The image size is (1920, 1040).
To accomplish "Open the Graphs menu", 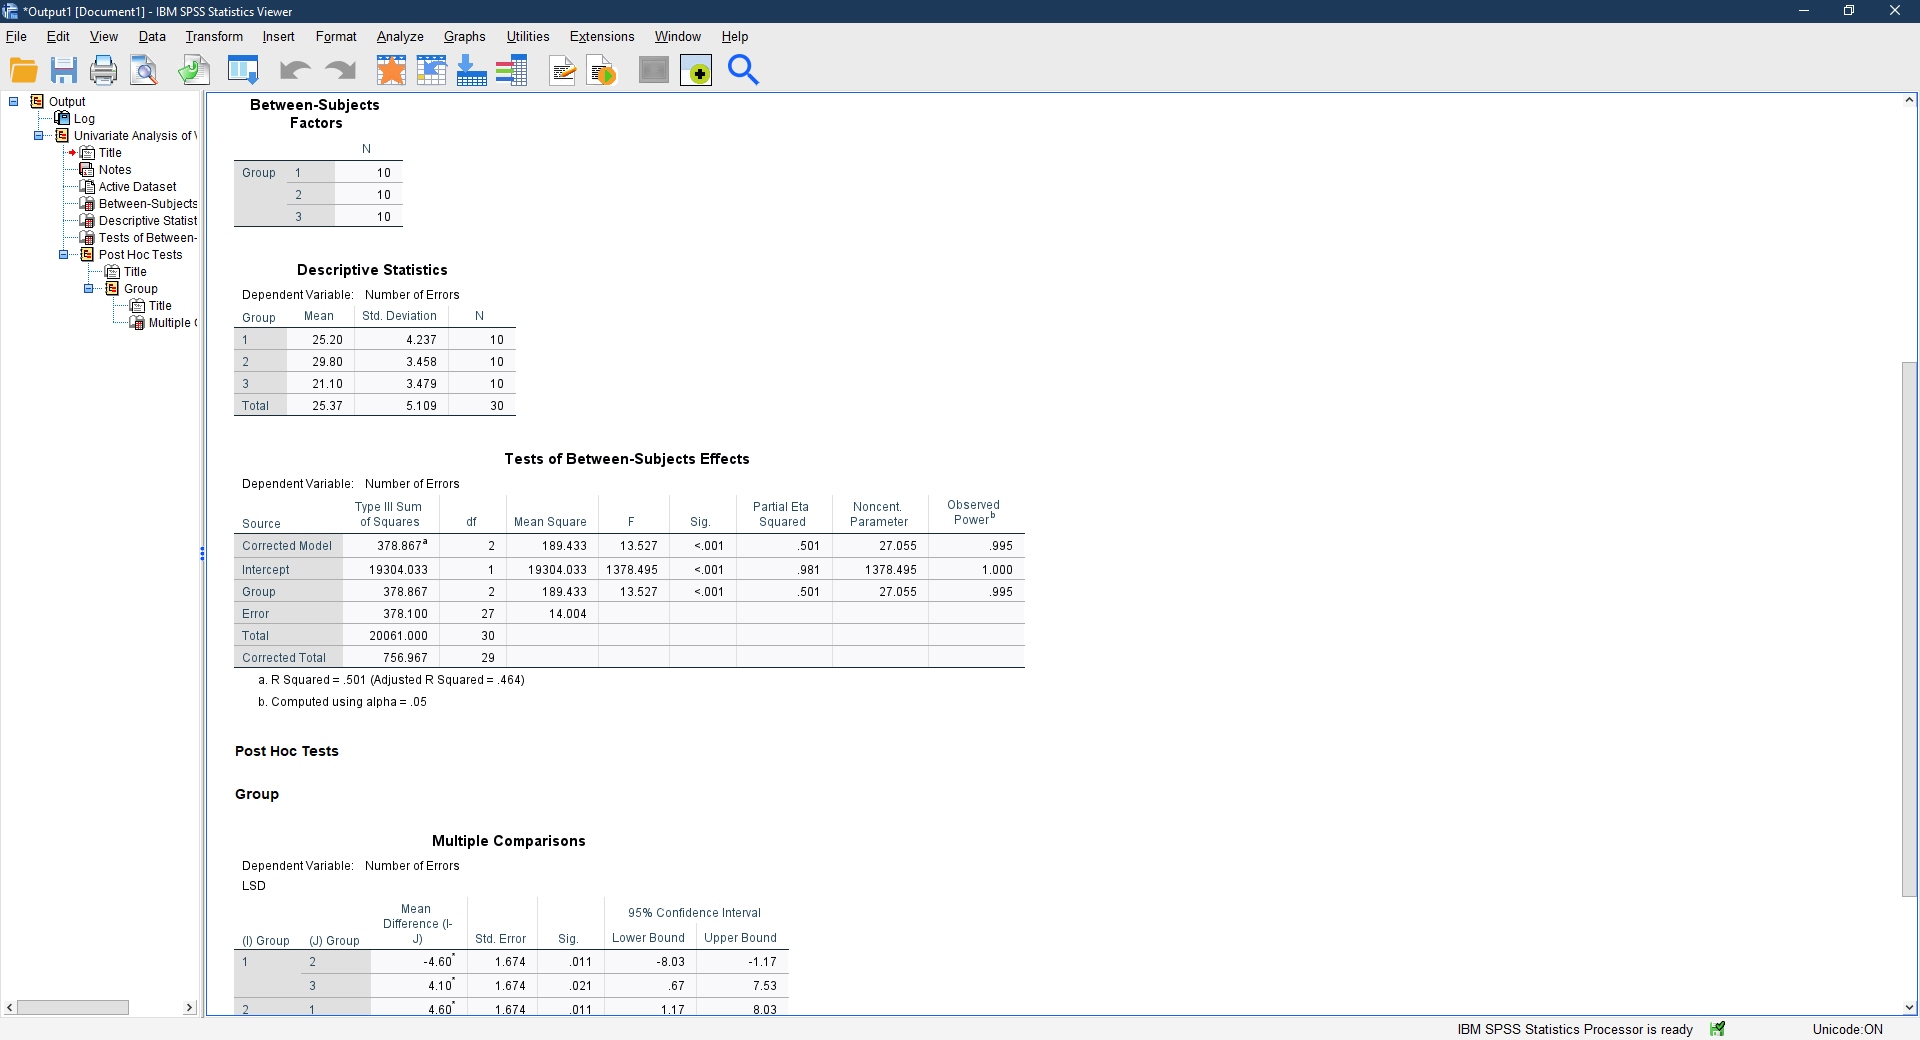I will coord(465,36).
